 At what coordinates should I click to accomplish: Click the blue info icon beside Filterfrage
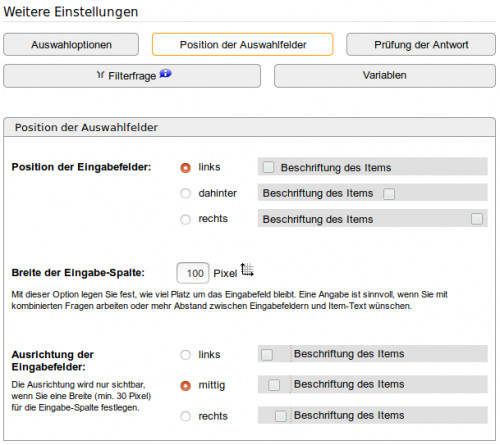pyautogui.click(x=165, y=73)
